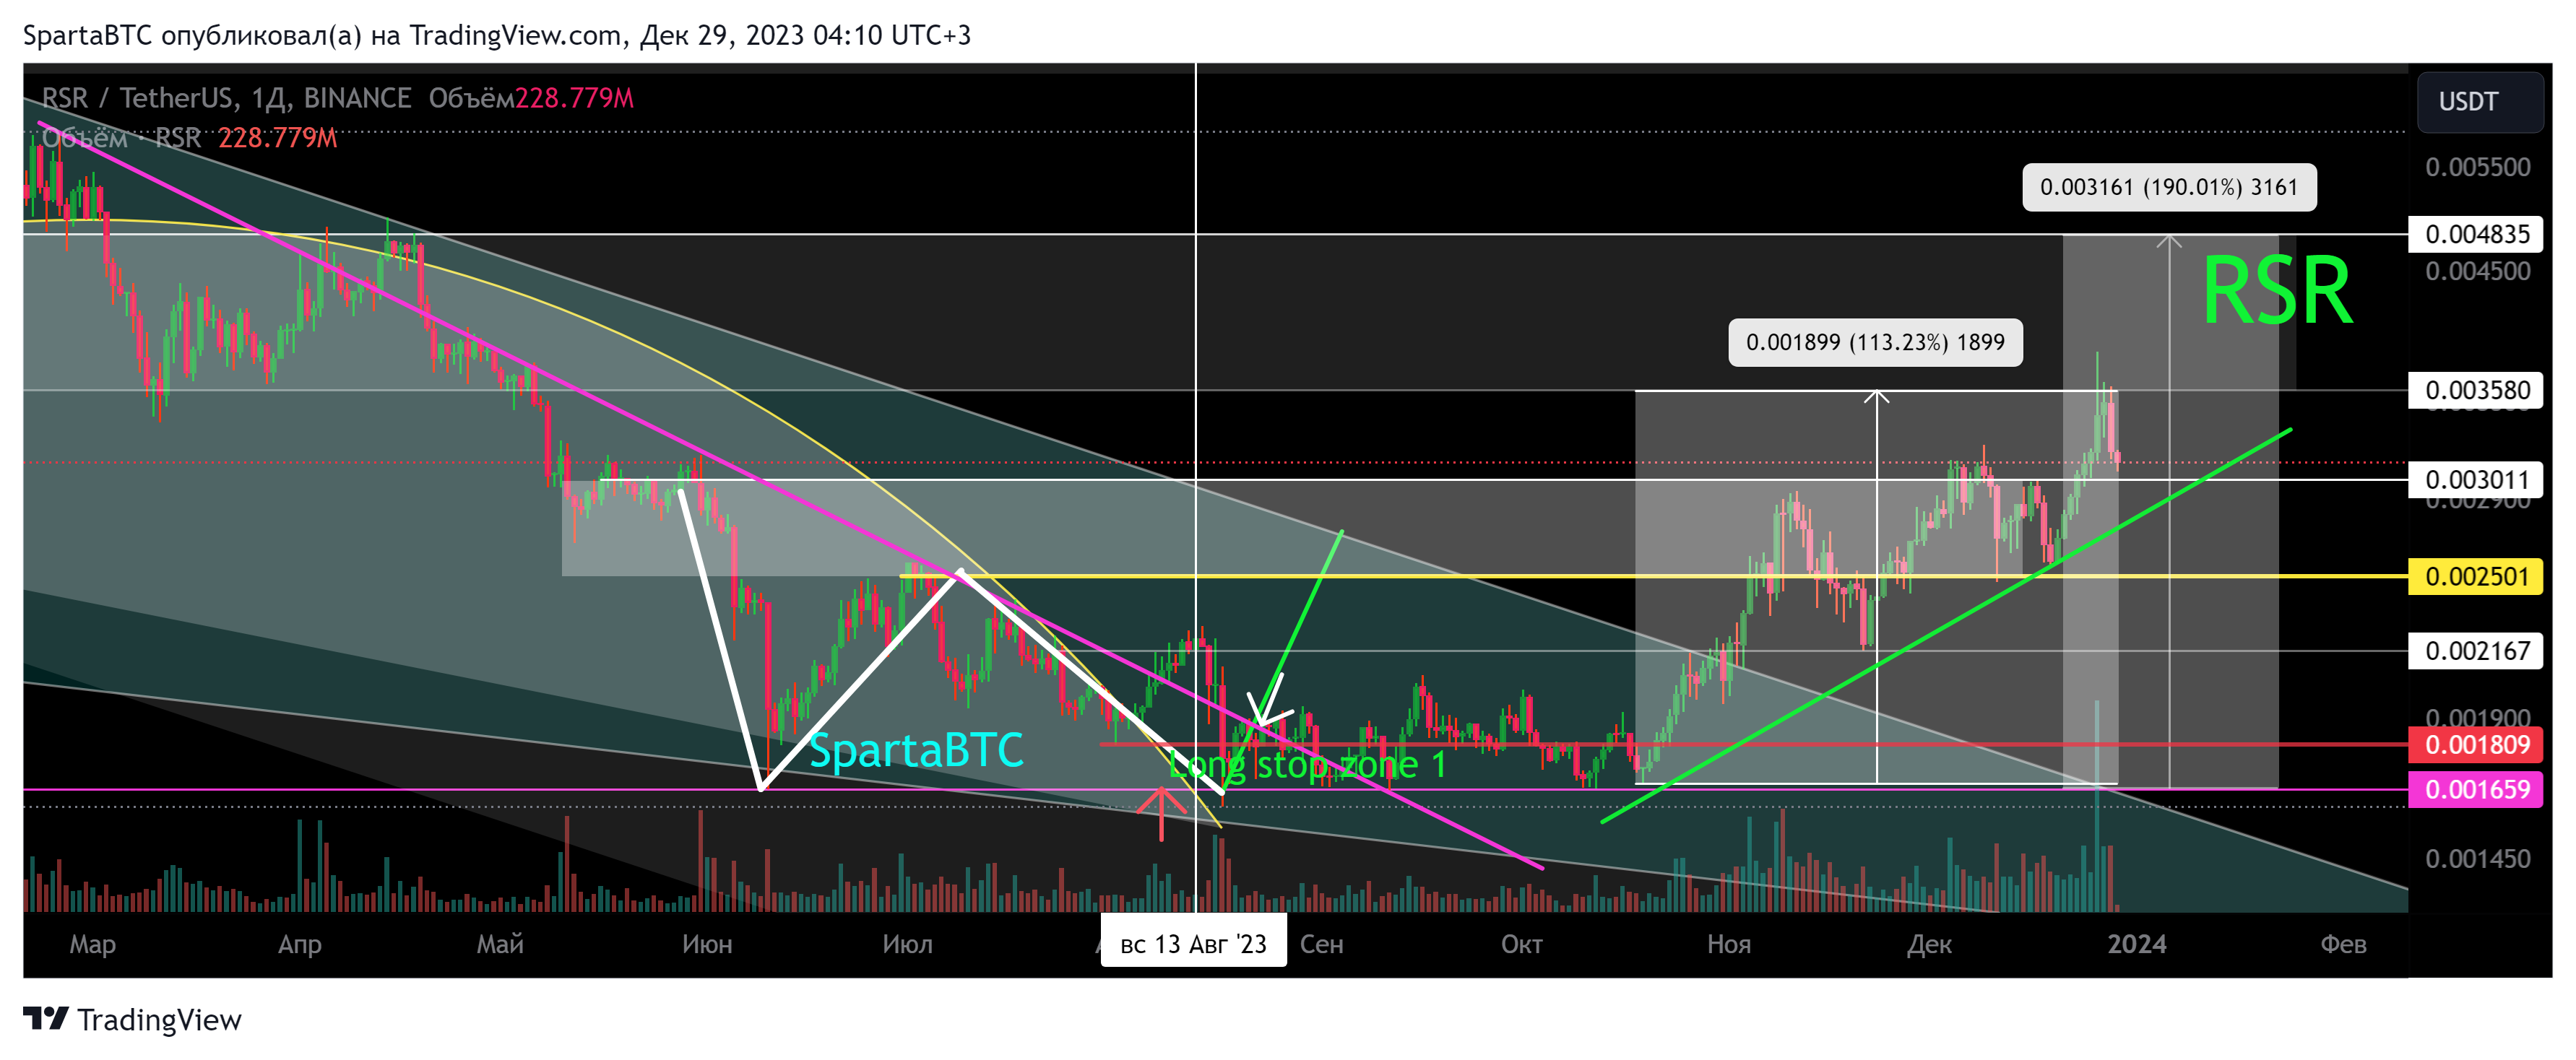Screen dimensions: 2576x1060
Task: Click the 0.003011 price label
Action: tap(2476, 480)
